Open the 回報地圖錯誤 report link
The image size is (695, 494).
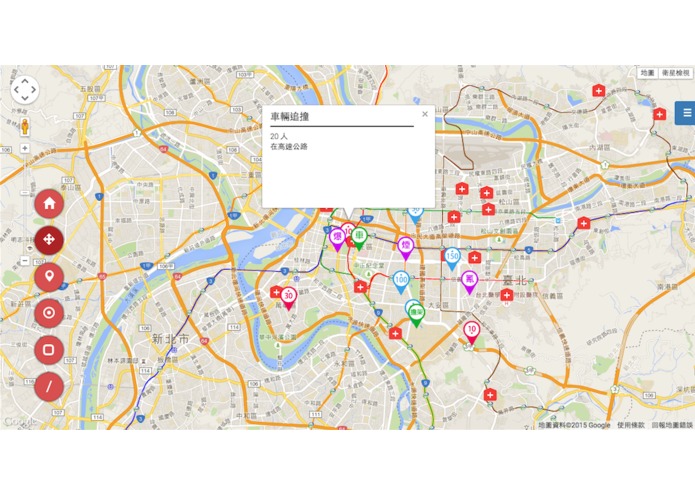[672, 425]
